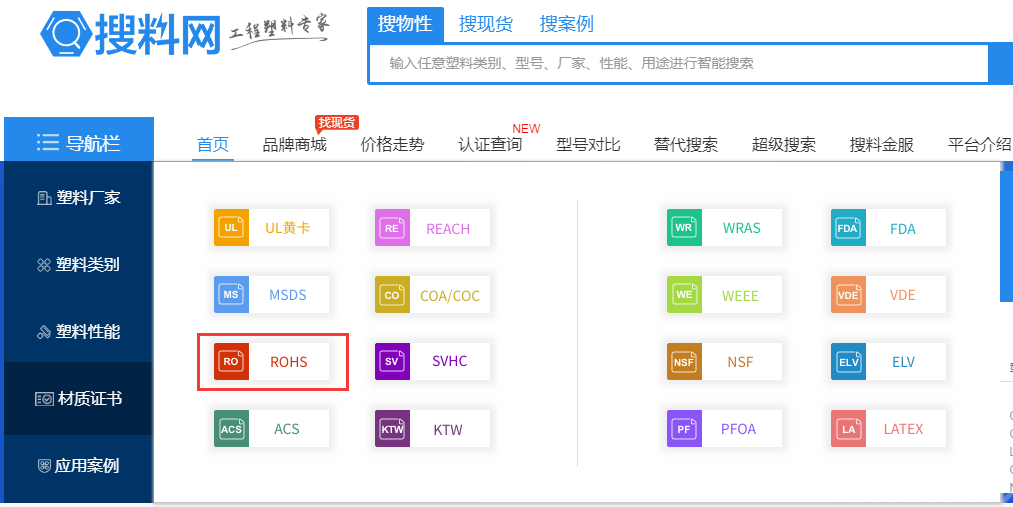This screenshot has width=1013, height=507.
Task: Go to the WEEE certification link
Action: tap(740, 296)
